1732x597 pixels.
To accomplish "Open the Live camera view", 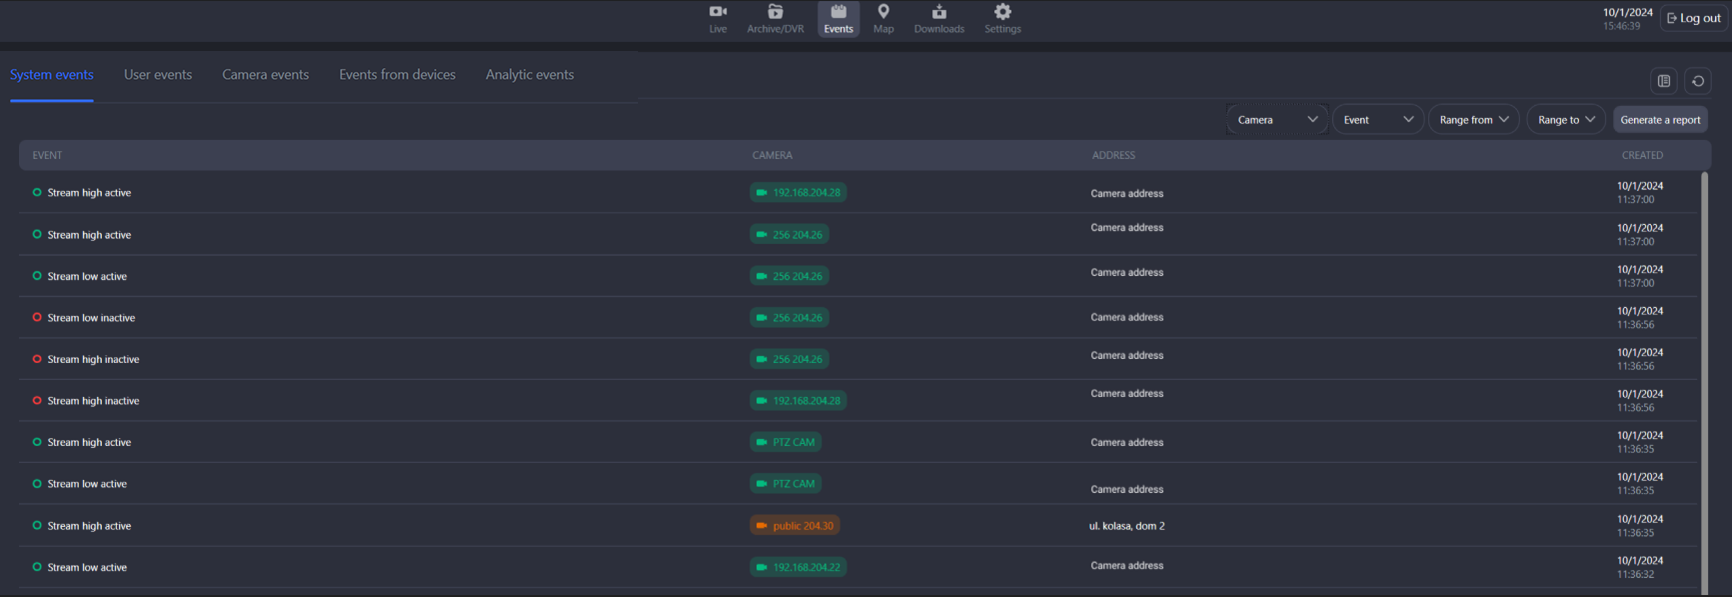I will 718,18.
